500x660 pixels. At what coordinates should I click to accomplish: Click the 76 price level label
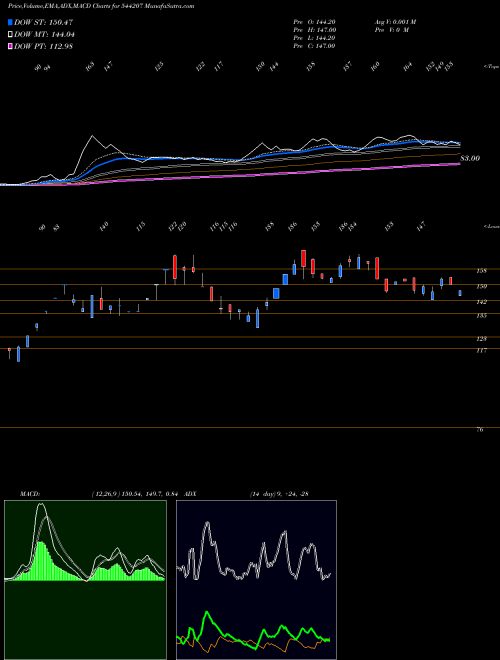click(480, 430)
